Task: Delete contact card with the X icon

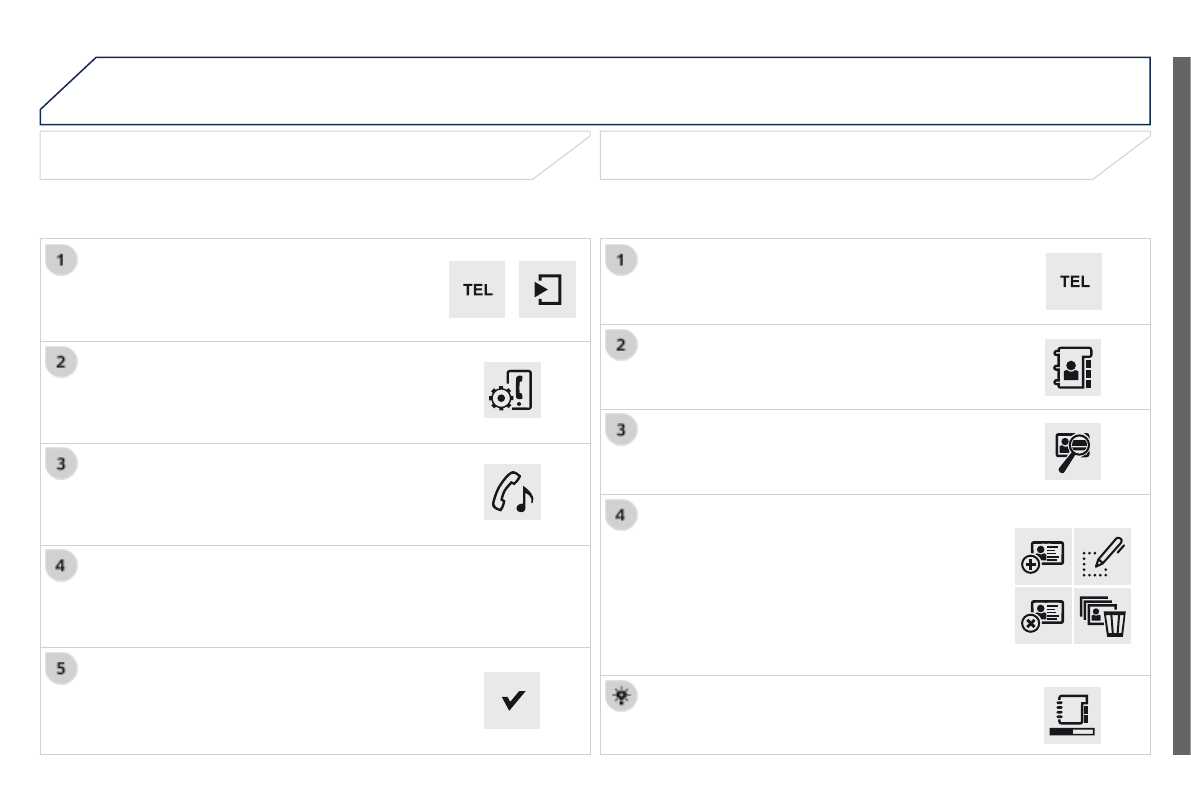Action: tap(1043, 615)
